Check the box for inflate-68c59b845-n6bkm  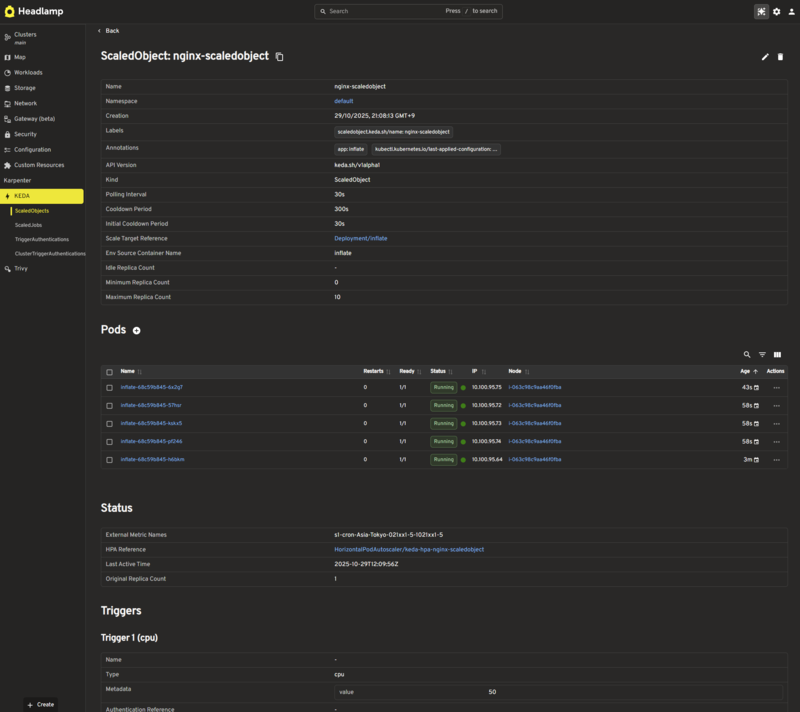(109, 460)
